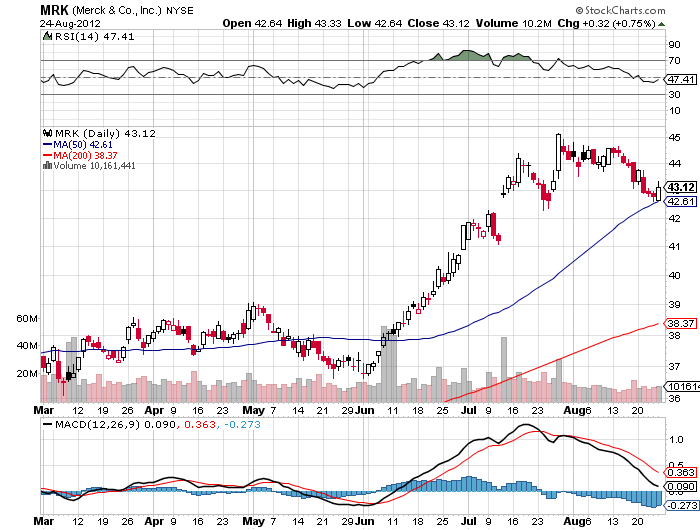Click the 'Chg +0.32 (+0.75%)' value

(606, 23)
